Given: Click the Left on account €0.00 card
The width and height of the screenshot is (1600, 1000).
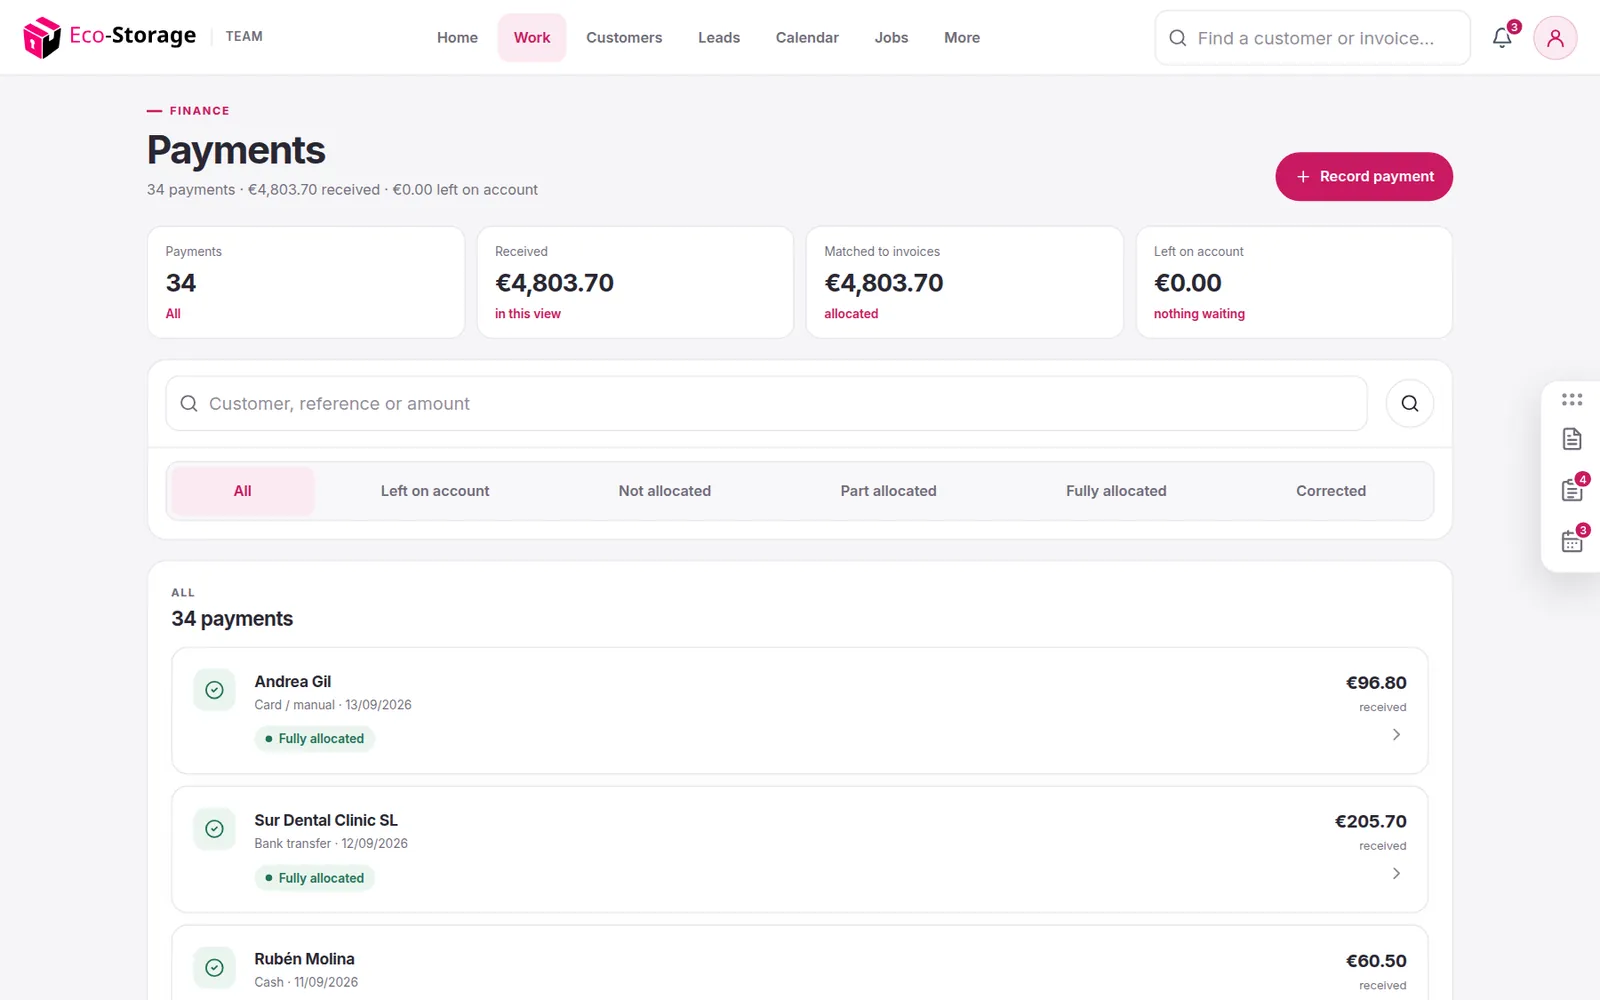Looking at the screenshot, I should point(1294,282).
